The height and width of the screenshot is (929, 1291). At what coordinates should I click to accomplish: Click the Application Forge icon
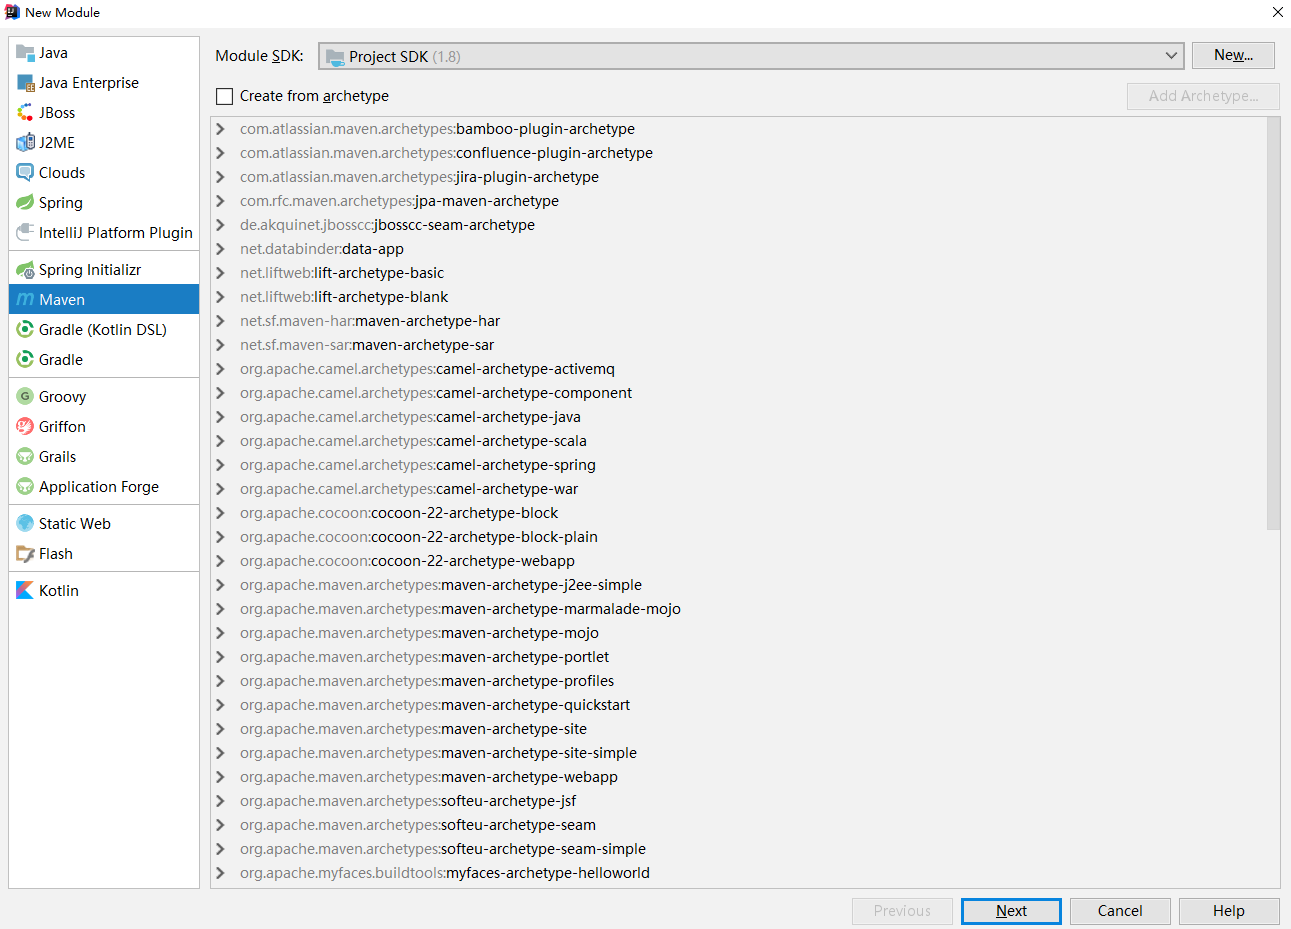(25, 487)
